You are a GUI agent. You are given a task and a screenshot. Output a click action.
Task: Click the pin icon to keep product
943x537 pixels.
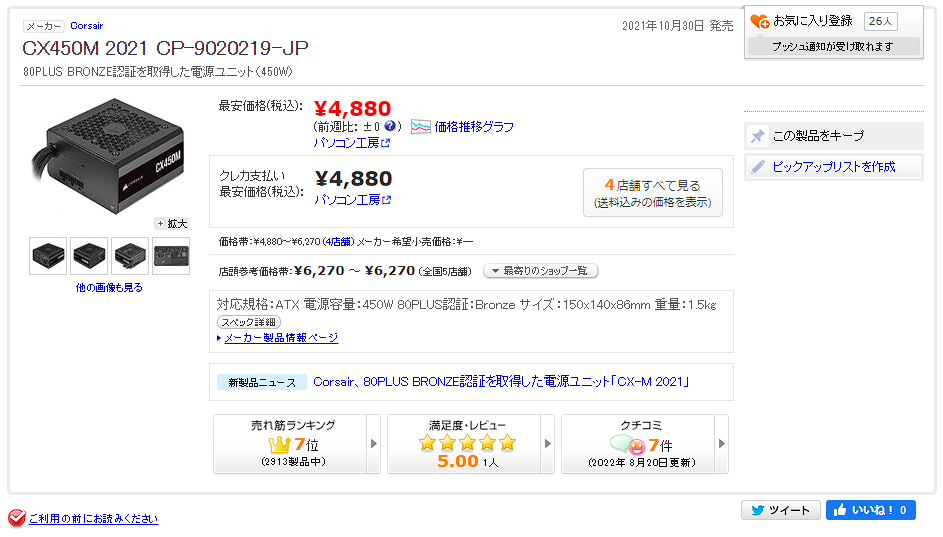758,136
